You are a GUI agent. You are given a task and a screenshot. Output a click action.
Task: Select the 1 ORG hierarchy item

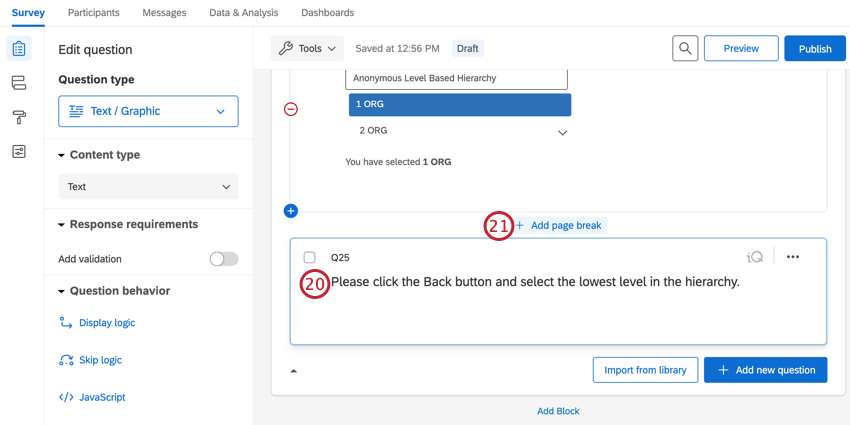459,104
